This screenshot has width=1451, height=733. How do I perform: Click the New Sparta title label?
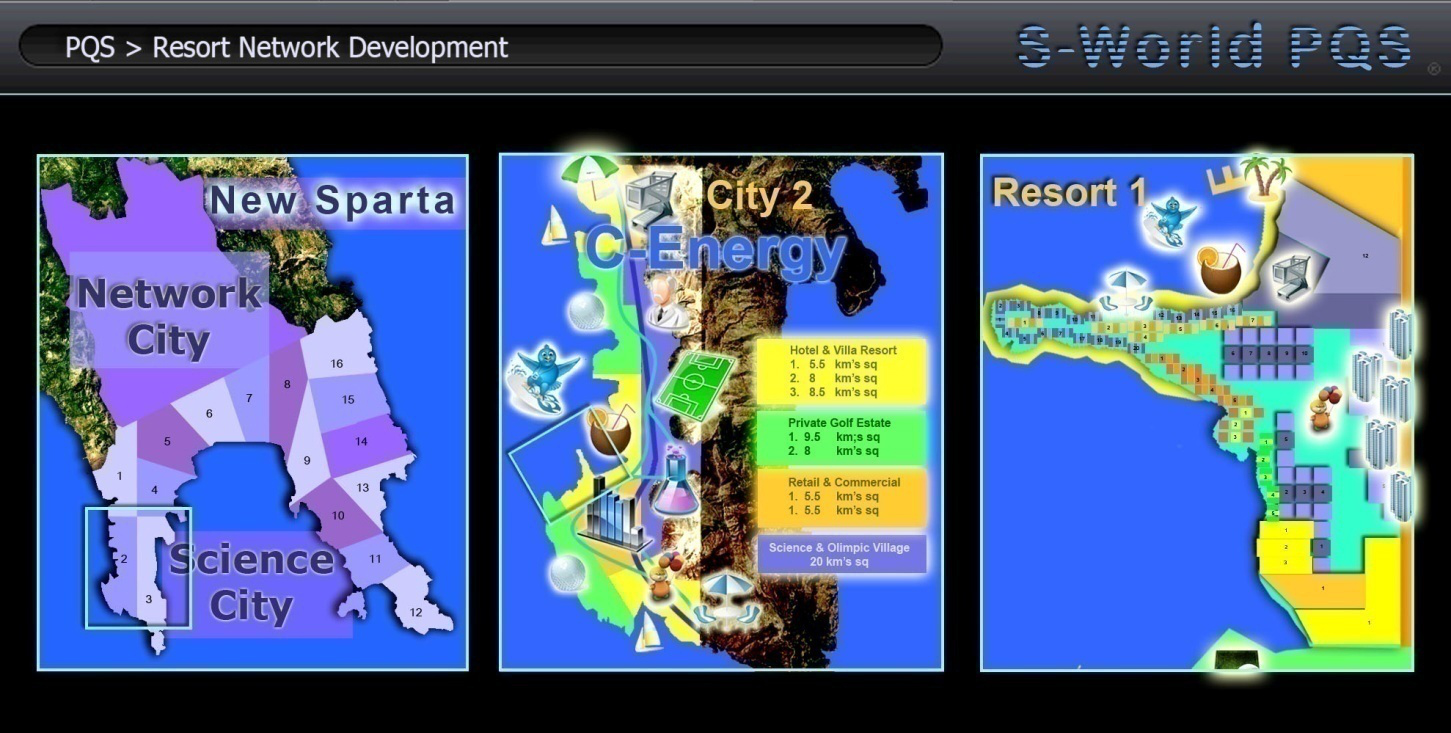pos(333,201)
